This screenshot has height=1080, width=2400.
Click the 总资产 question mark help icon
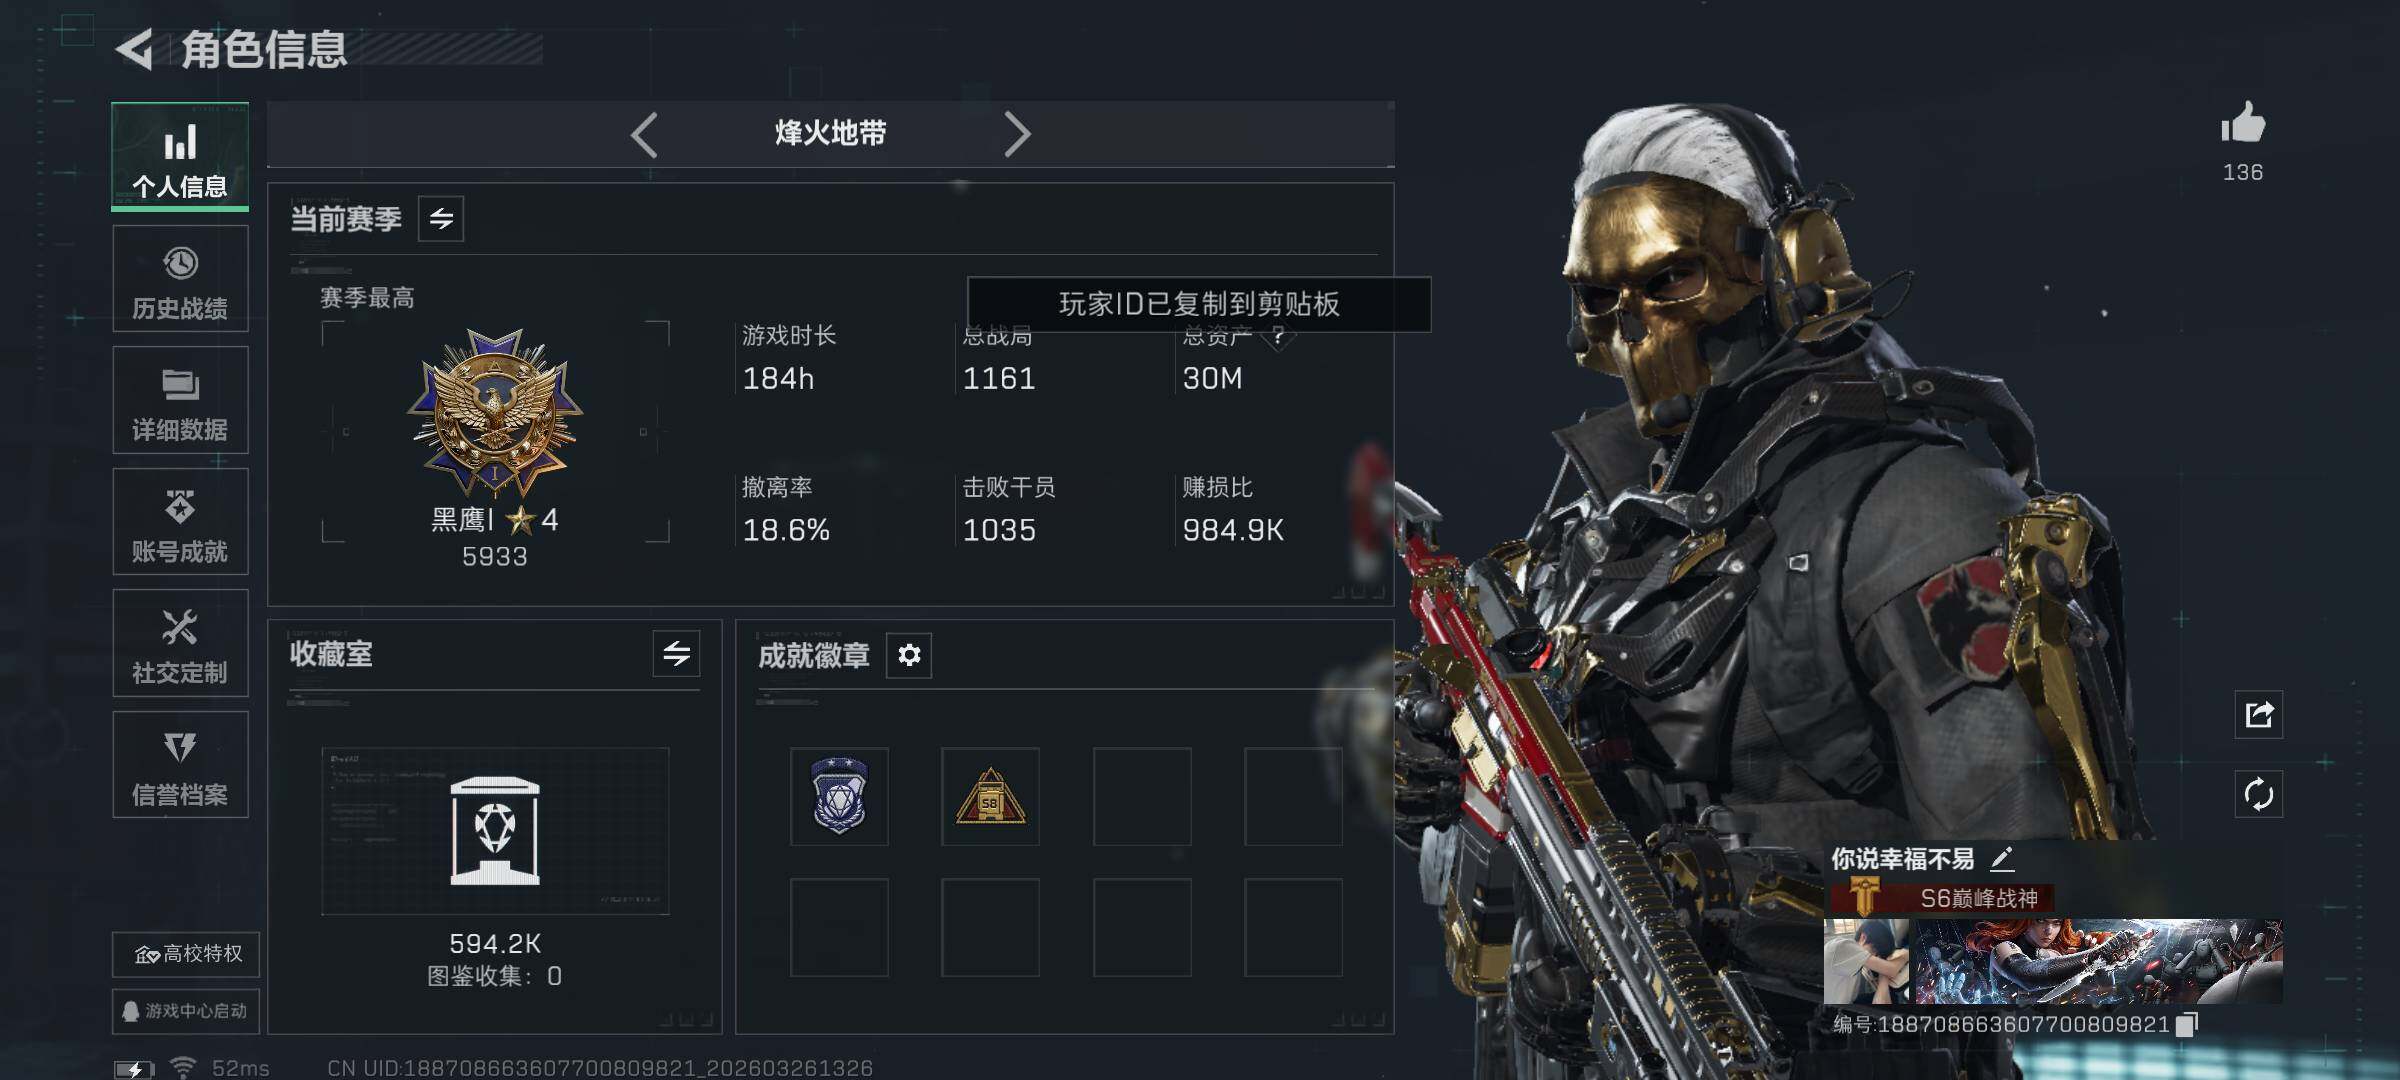[1278, 336]
